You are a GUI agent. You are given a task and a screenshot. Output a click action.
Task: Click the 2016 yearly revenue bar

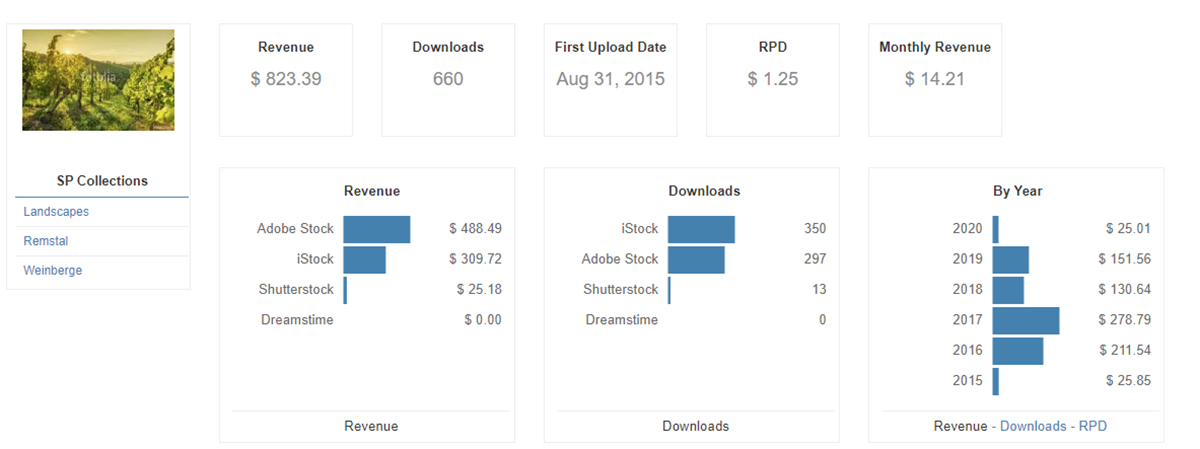1018,351
